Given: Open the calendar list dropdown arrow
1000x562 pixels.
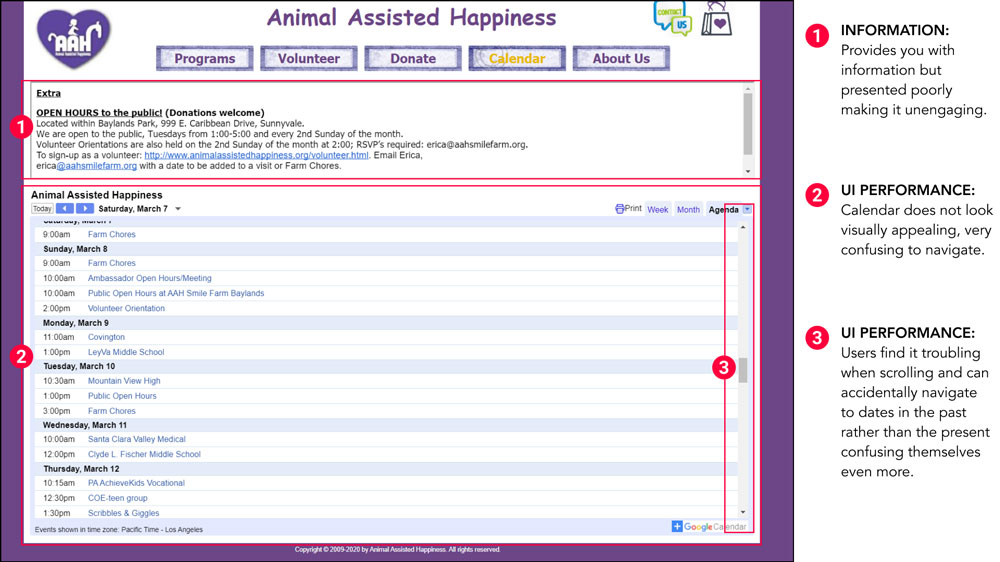Looking at the screenshot, I should click(747, 209).
